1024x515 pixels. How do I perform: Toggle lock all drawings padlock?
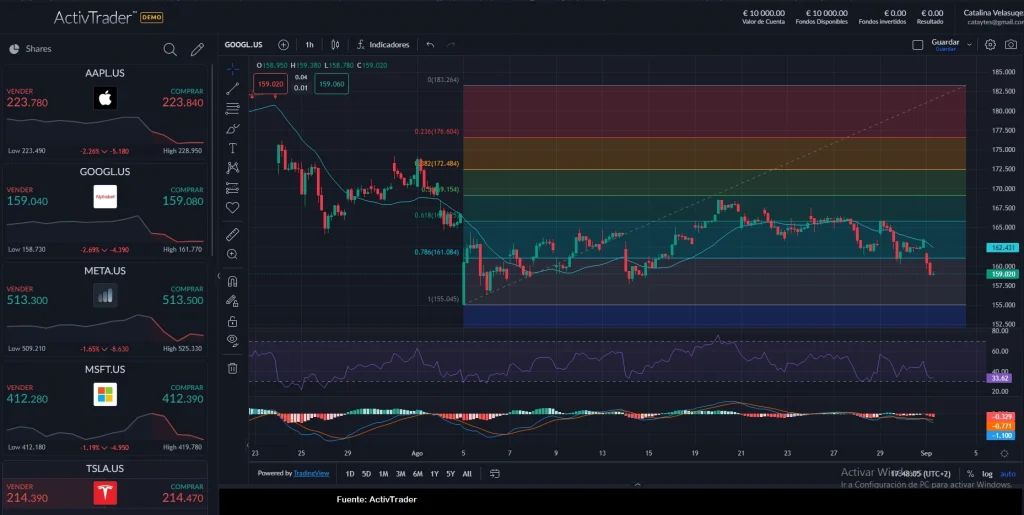point(232,321)
